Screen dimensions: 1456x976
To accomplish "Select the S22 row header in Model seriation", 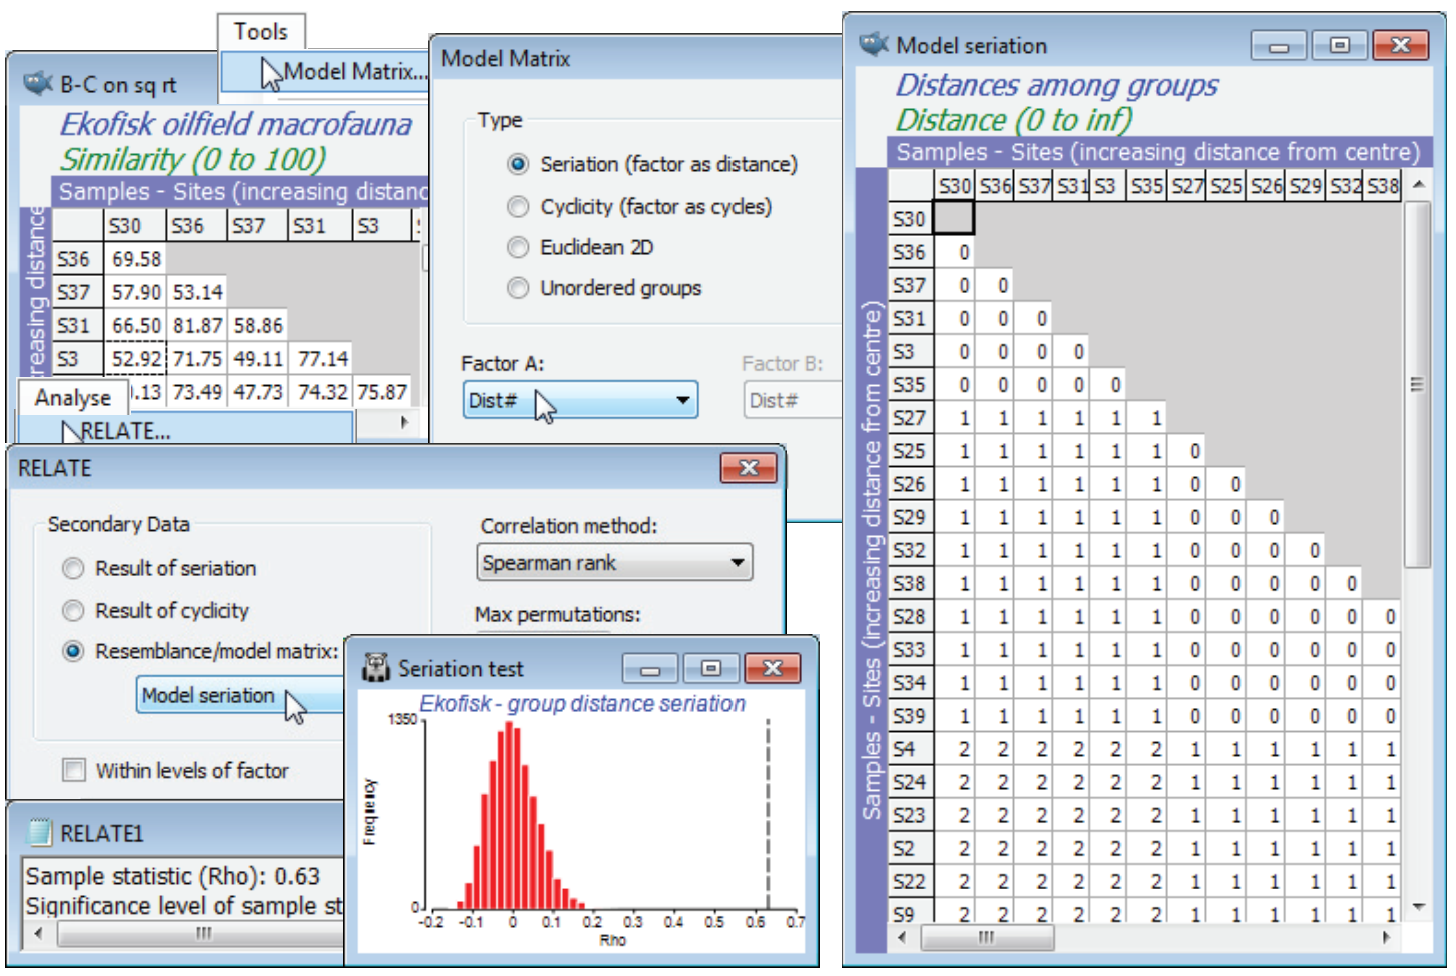I will pyautogui.click(x=909, y=881).
